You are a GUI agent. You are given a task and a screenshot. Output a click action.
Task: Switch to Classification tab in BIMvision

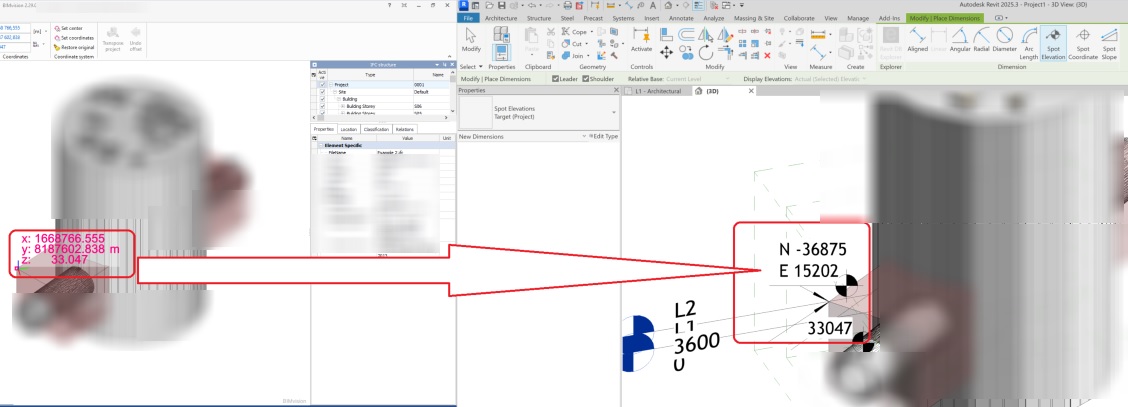point(376,129)
